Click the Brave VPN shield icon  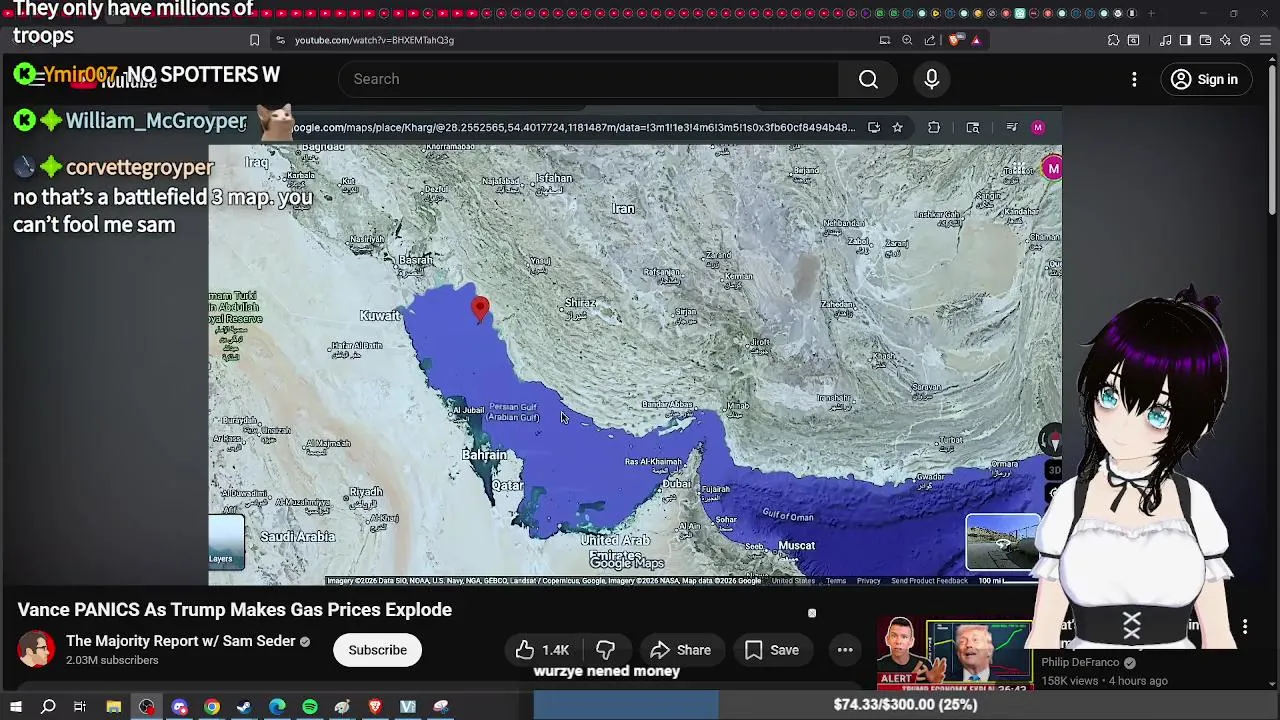pos(1245,40)
